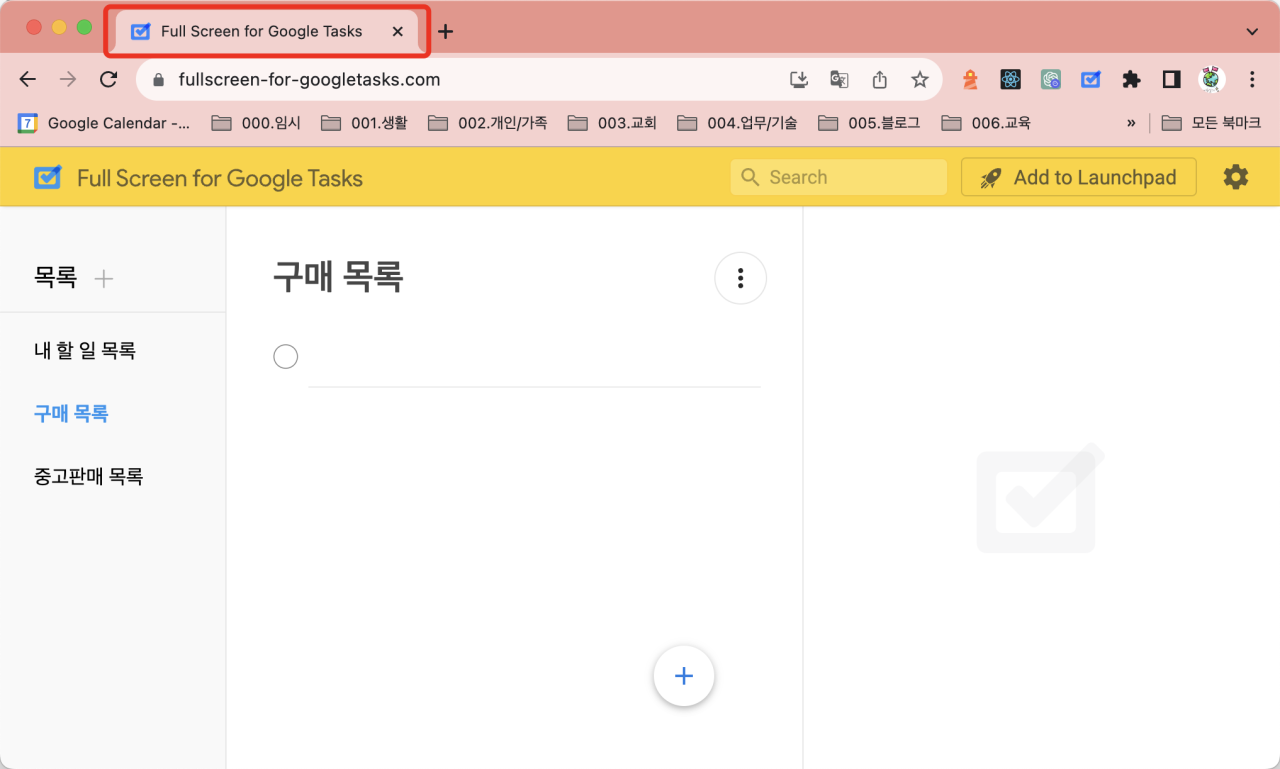Open the 006.교육 bookmark folder
This screenshot has width=1280, height=769.
coord(986,123)
